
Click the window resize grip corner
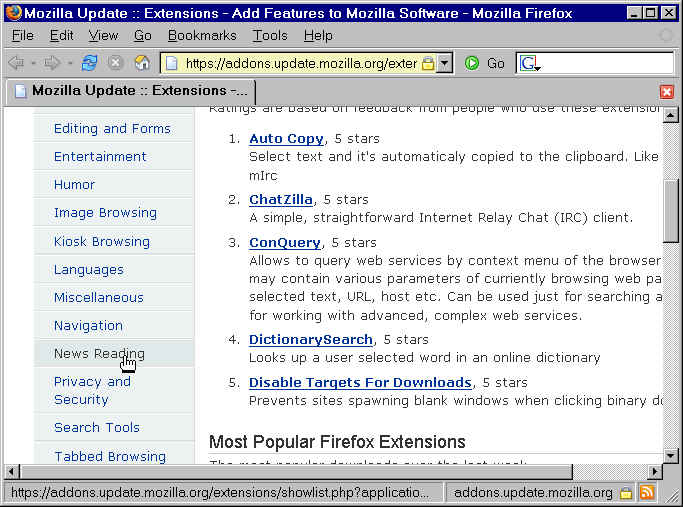671,495
